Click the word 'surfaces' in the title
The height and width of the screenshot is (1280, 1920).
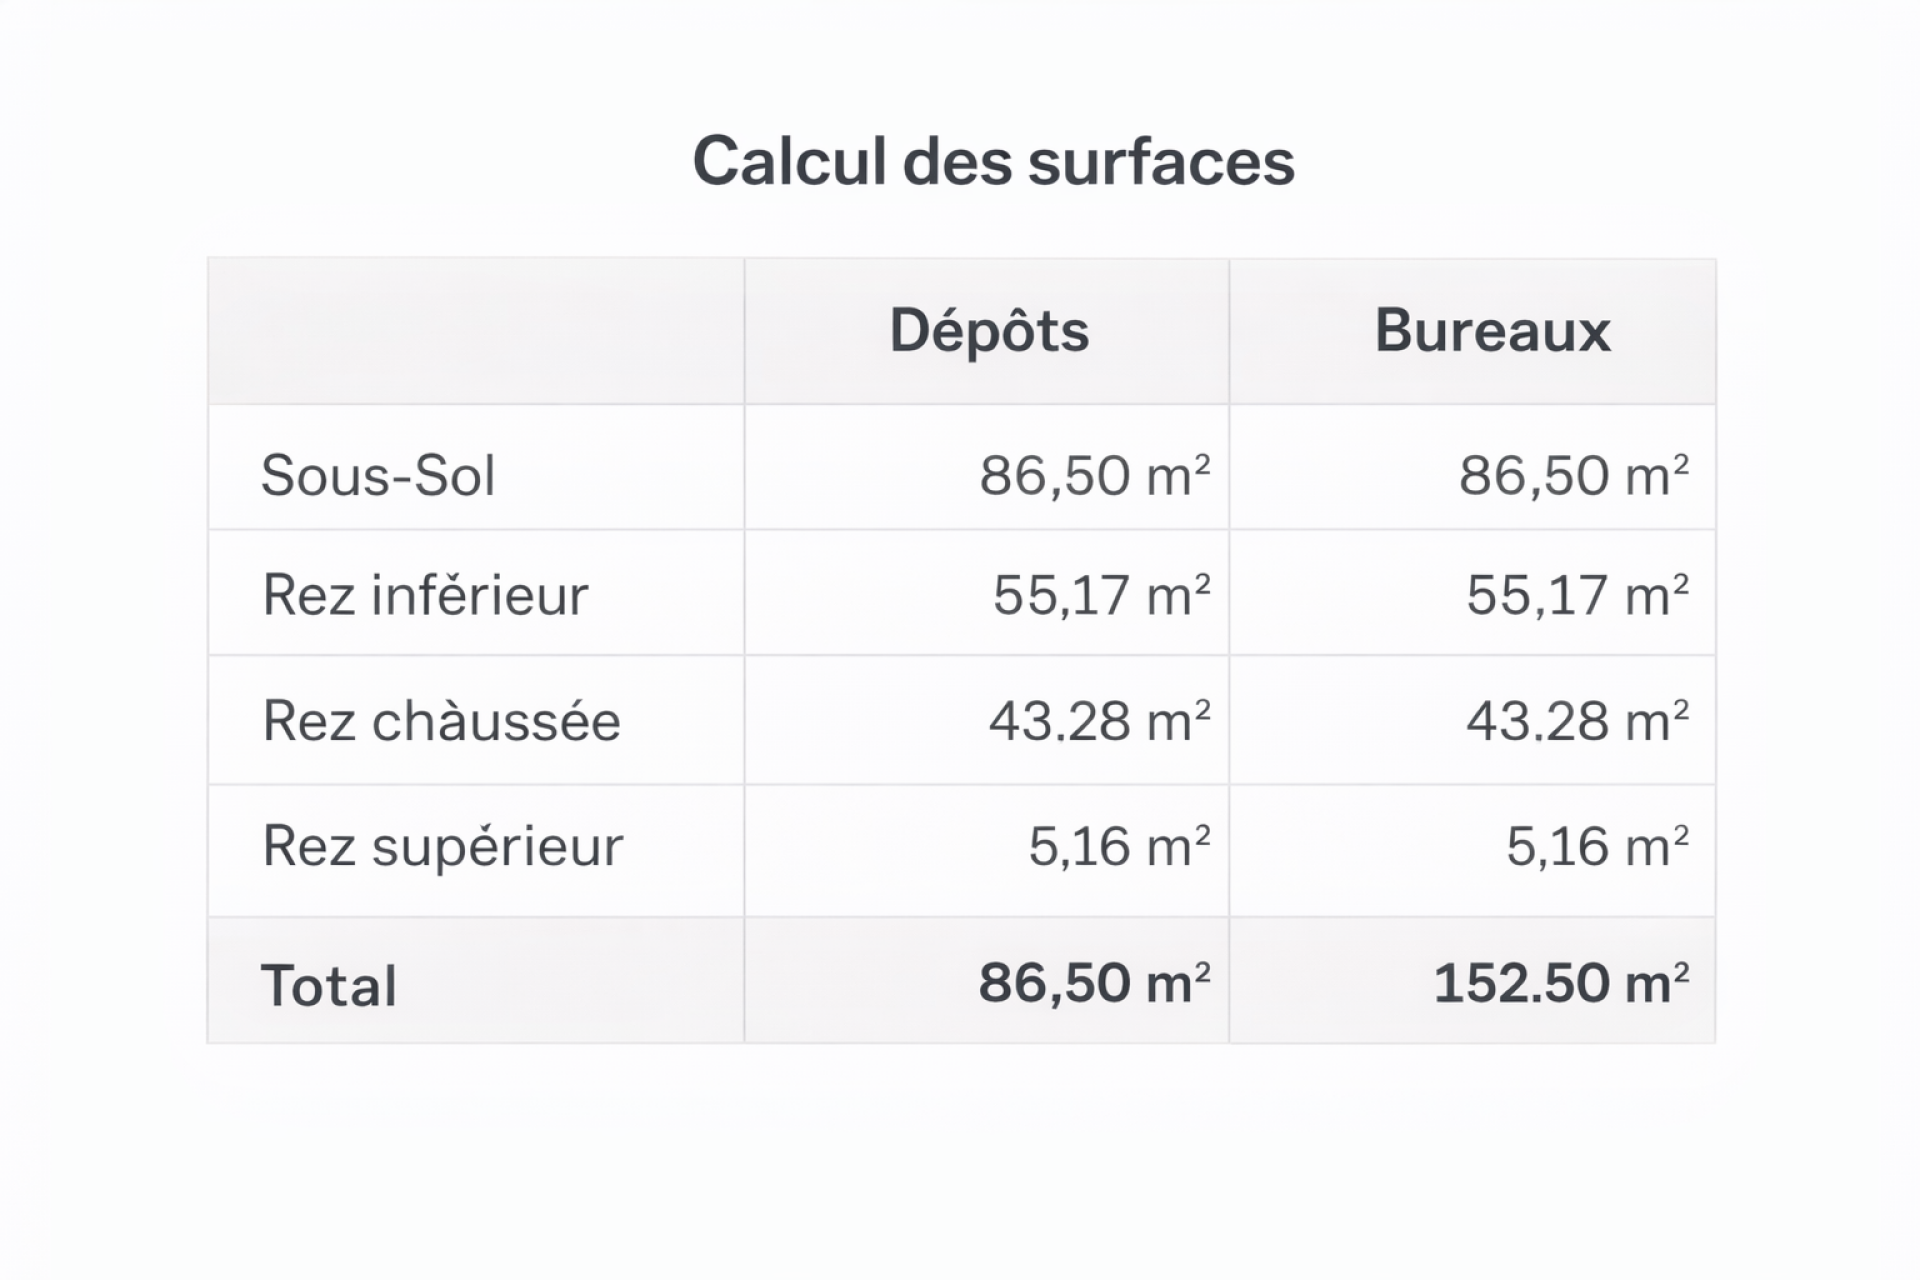click(x=1161, y=161)
